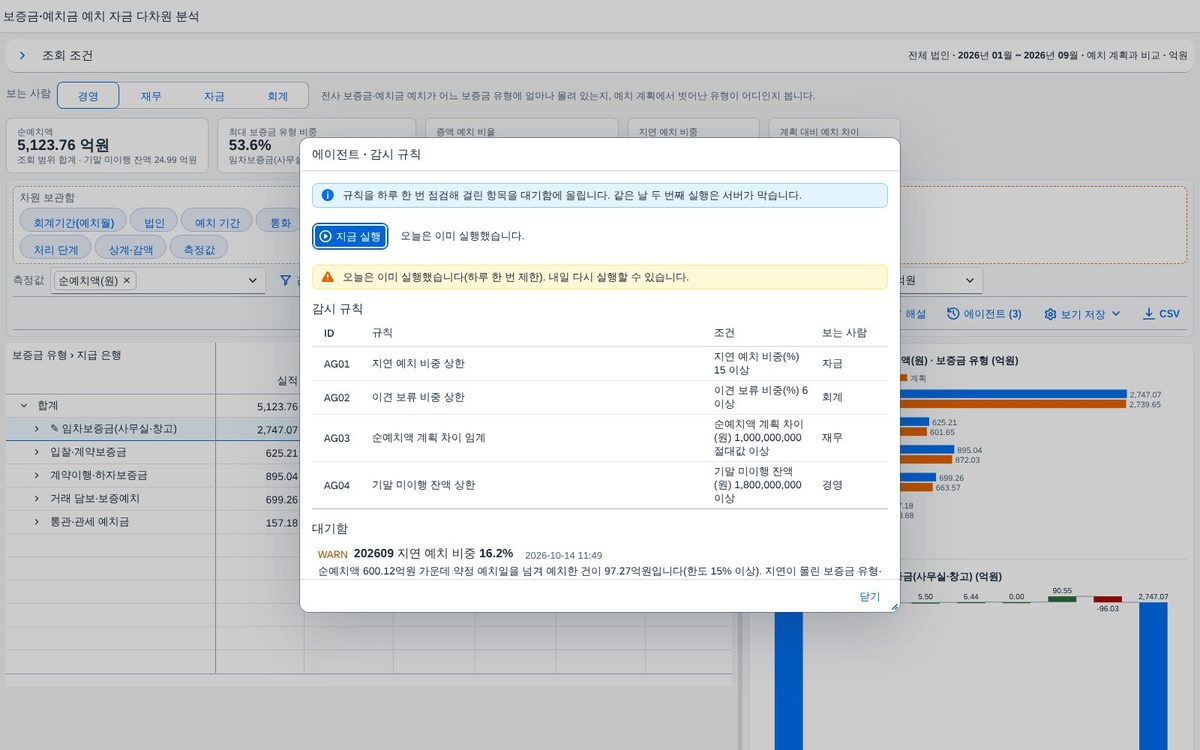Viewport: 1200px width, 750px height.
Task: Click rule row AG04 기말 미이행 잔액 상한
Action: pos(600,485)
